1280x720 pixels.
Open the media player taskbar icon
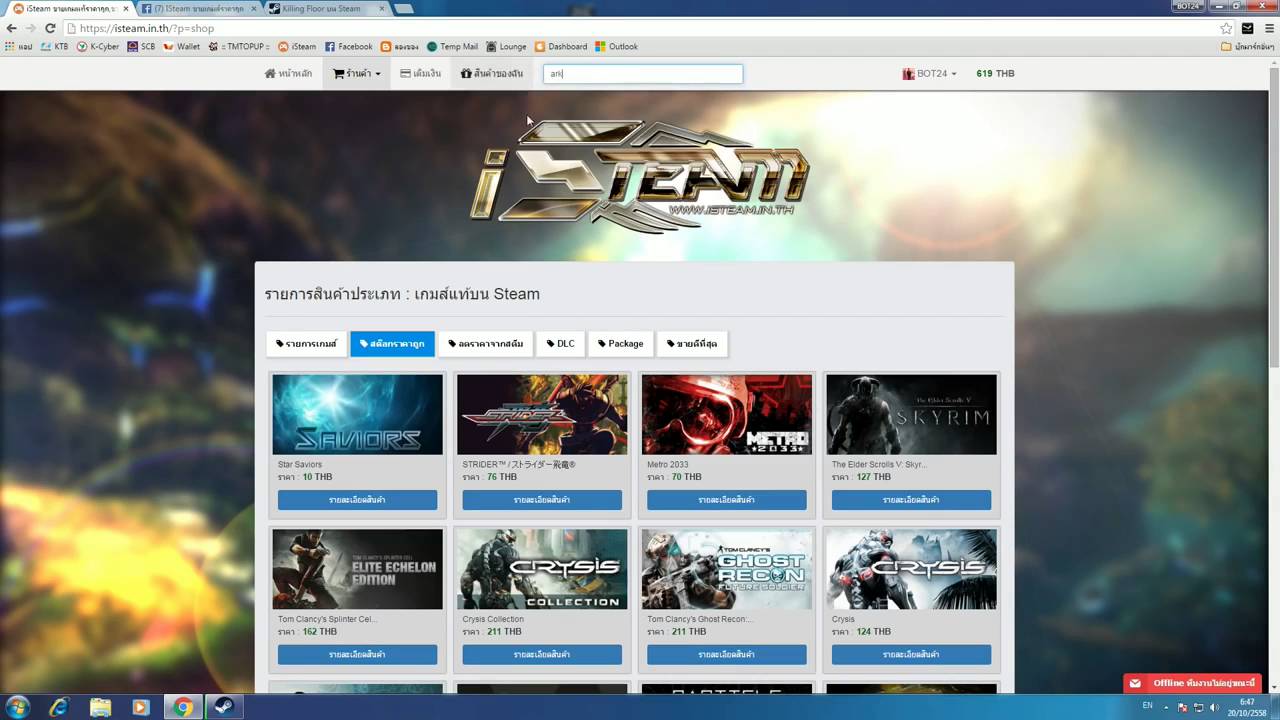141,707
